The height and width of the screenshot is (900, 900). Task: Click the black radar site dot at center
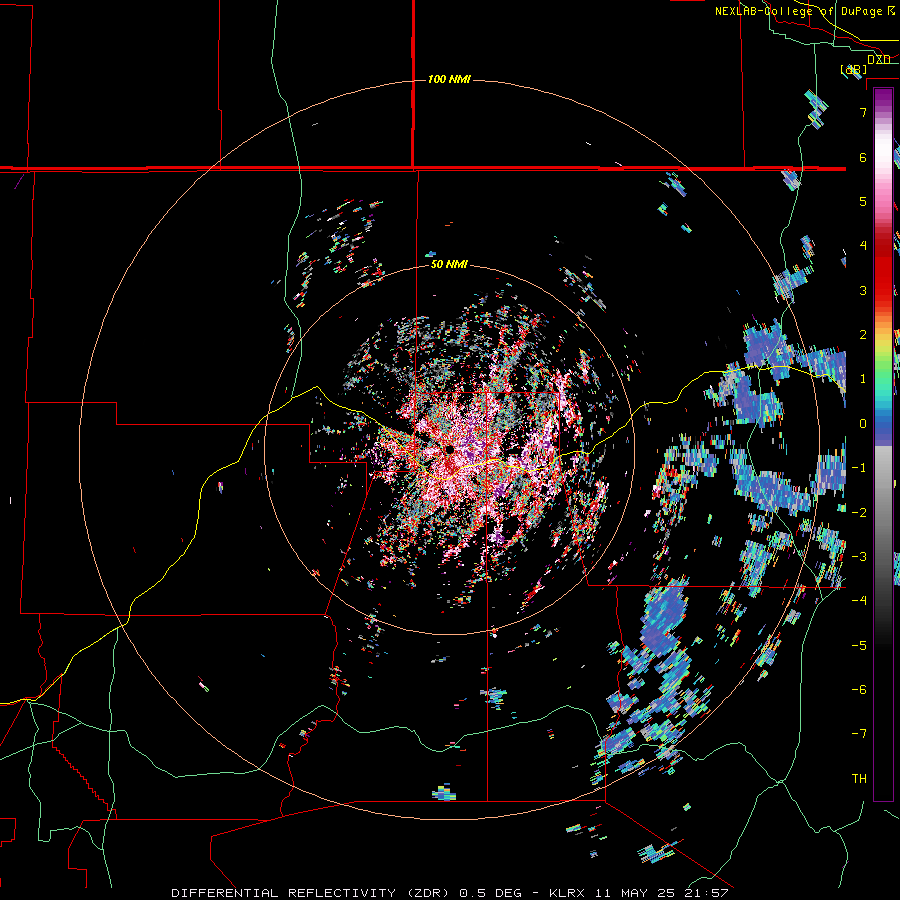point(449,449)
